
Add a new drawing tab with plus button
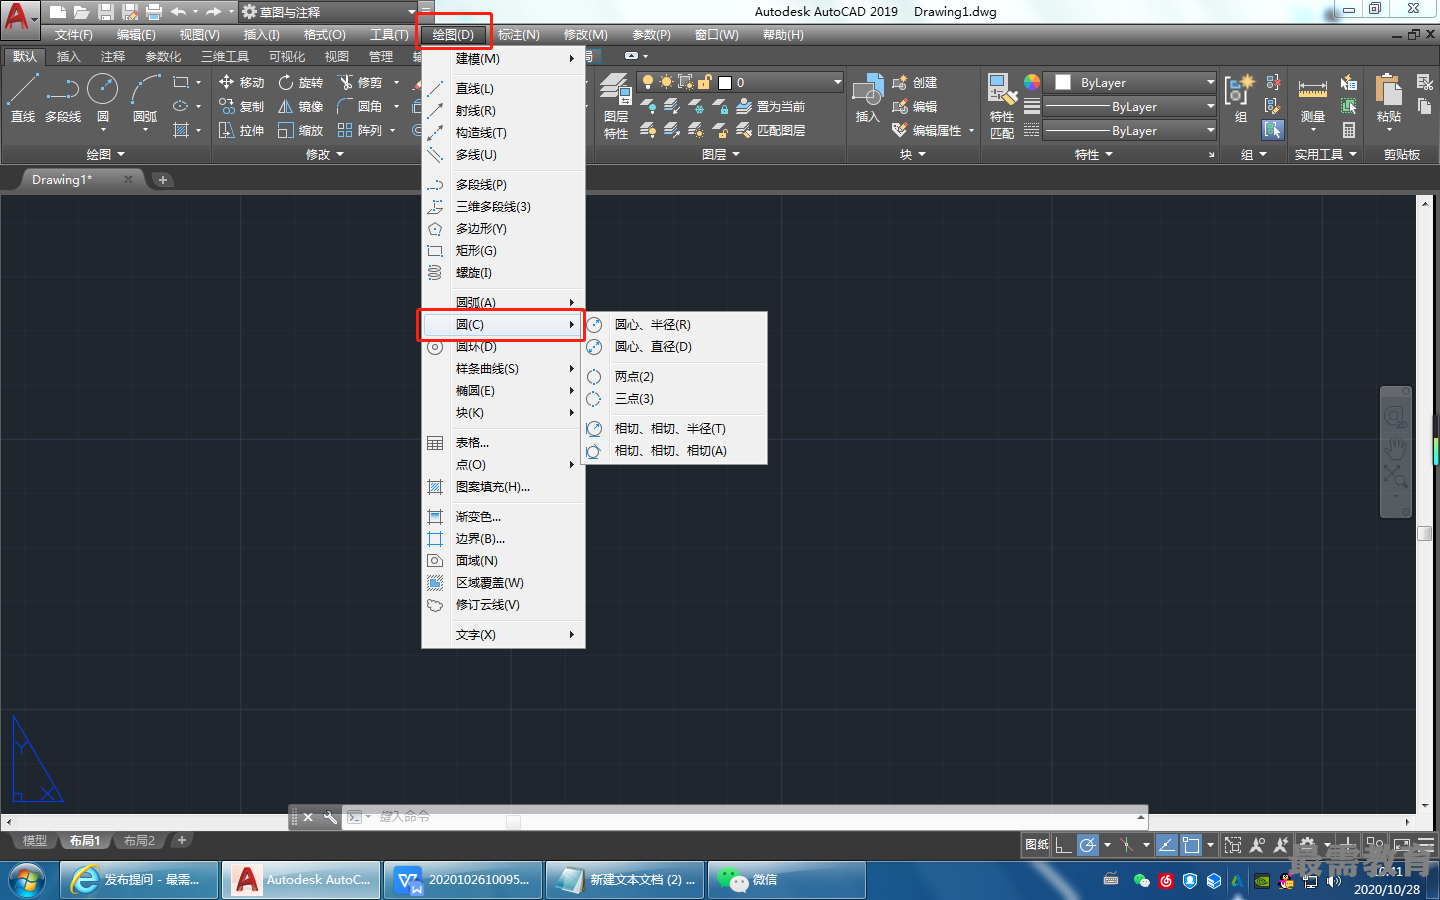(x=163, y=179)
